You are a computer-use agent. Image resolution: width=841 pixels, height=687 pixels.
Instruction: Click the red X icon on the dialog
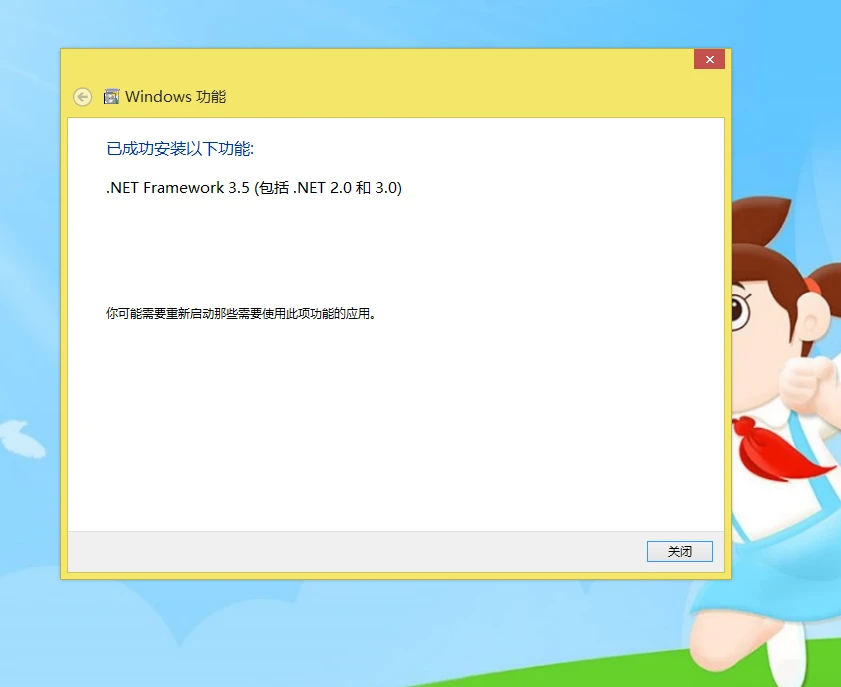709,59
